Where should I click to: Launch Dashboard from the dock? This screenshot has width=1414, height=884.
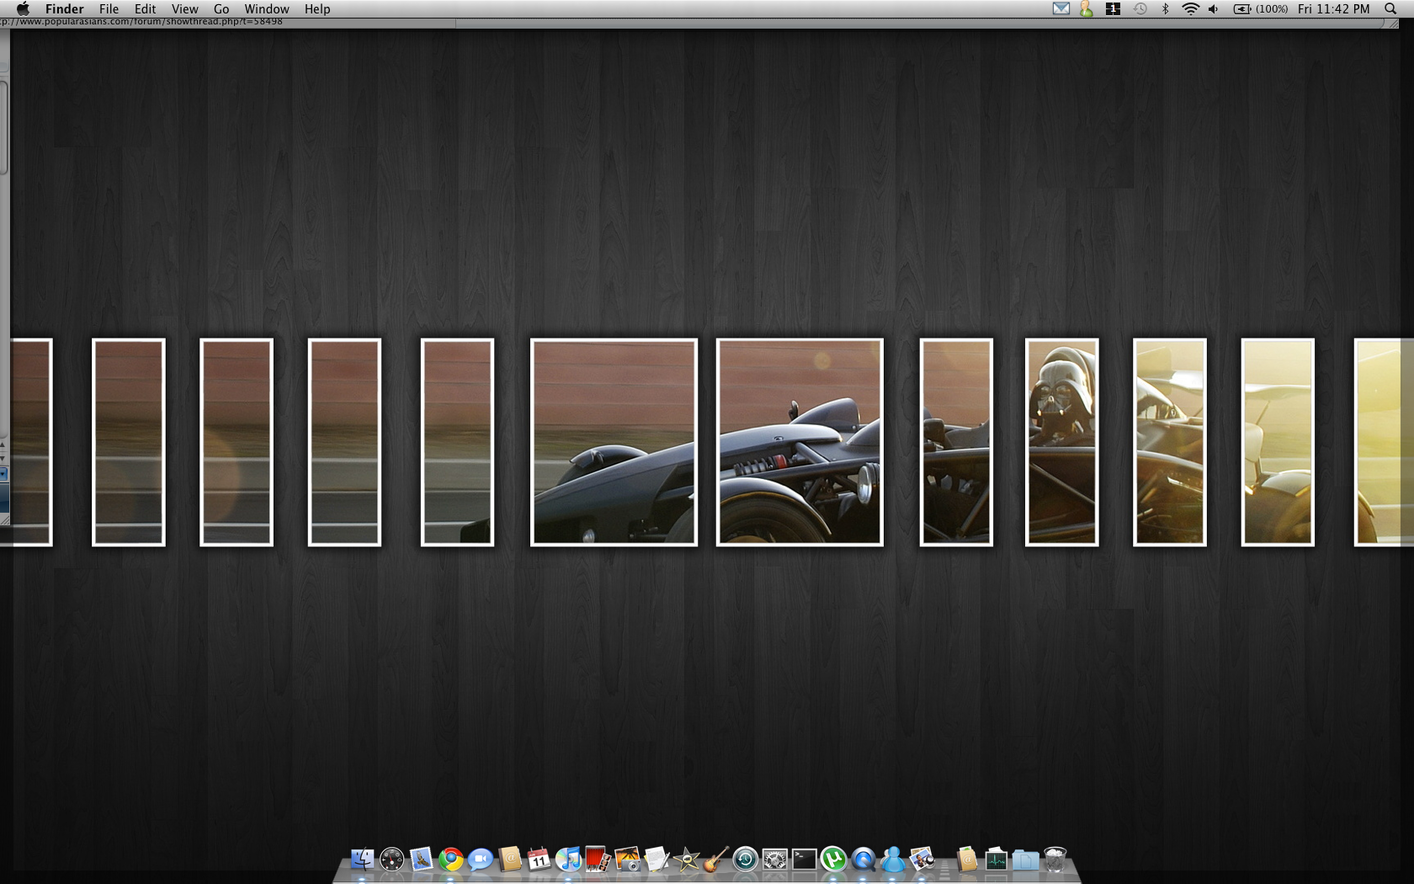click(392, 858)
